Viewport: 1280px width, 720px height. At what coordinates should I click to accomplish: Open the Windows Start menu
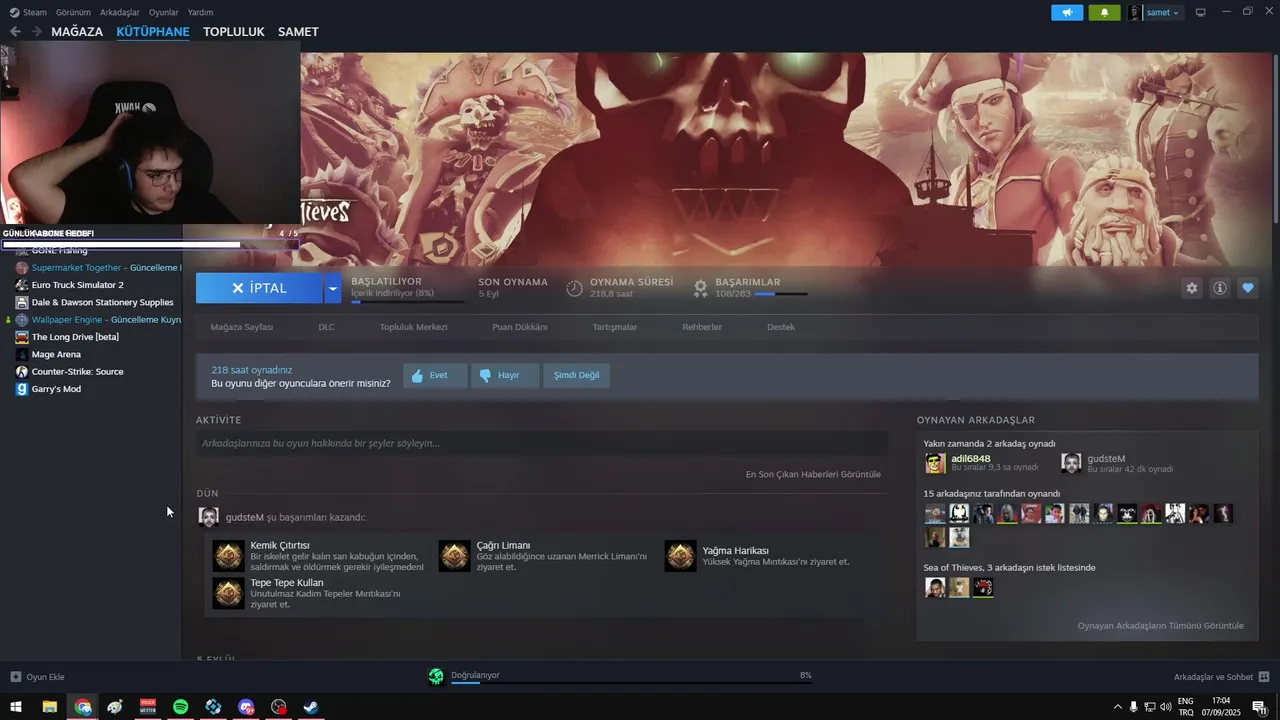pyautogui.click(x=16, y=707)
